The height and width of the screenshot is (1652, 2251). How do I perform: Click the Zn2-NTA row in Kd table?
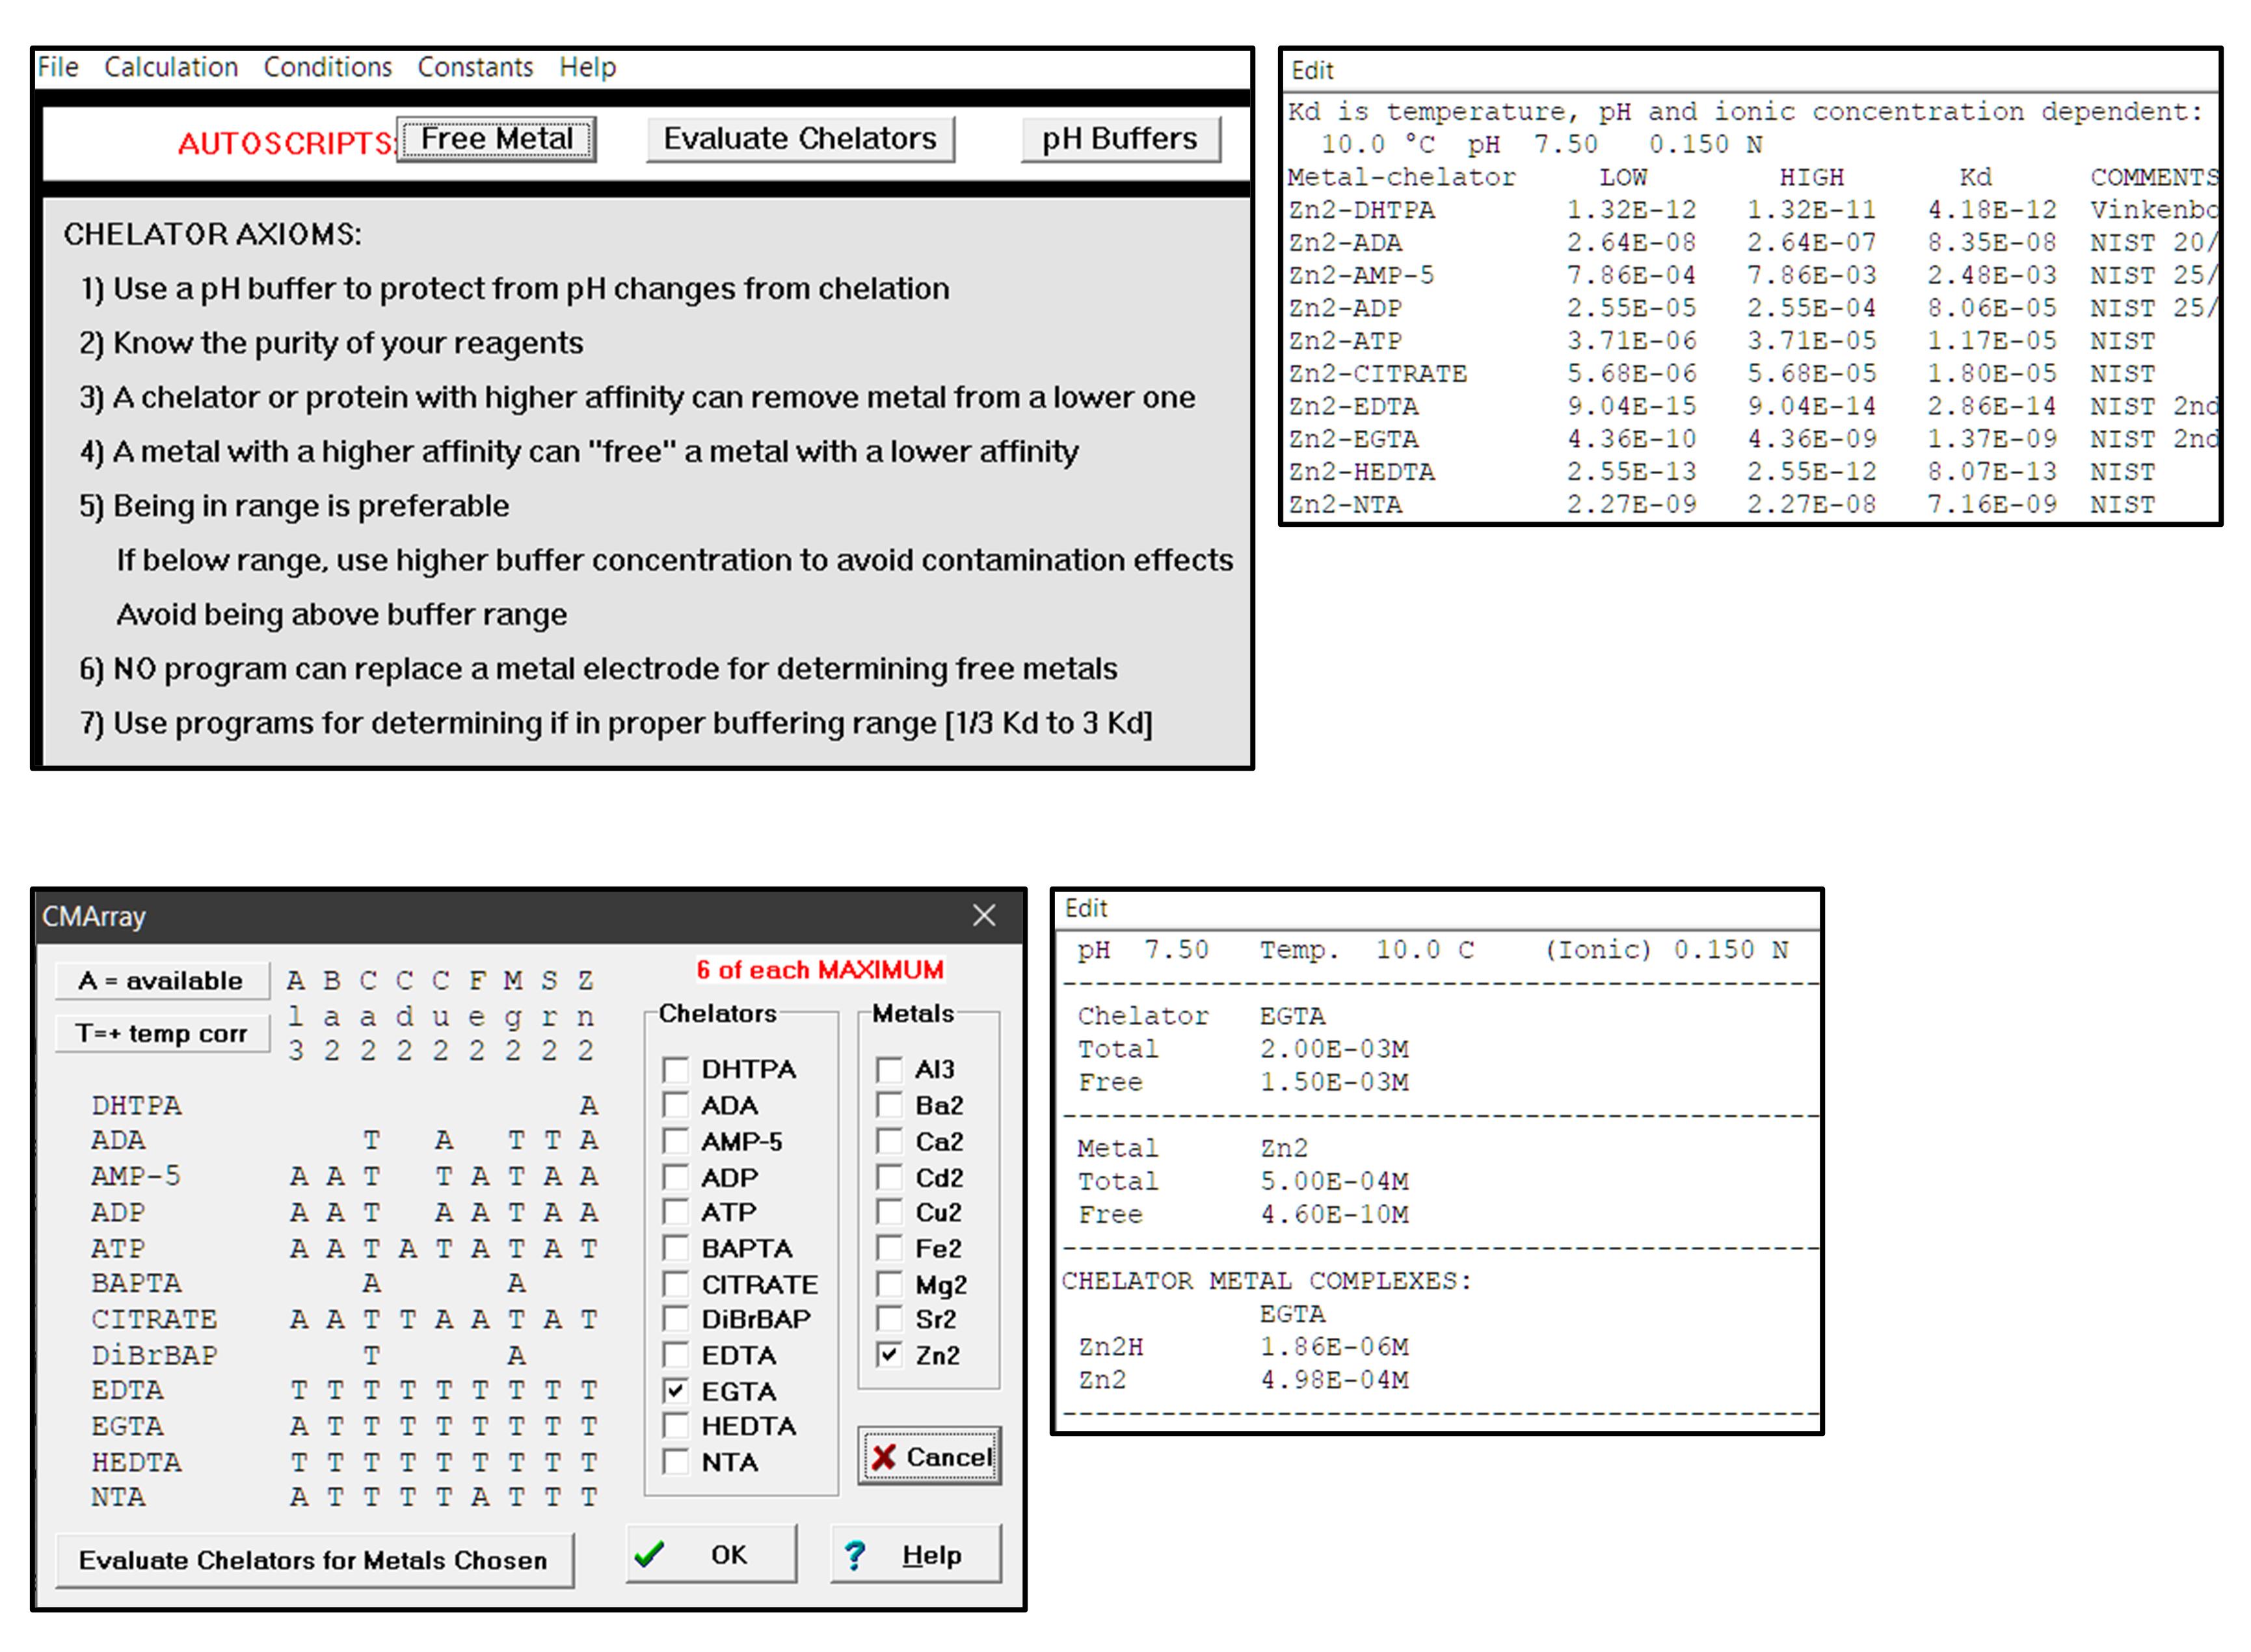[1752, 505]
